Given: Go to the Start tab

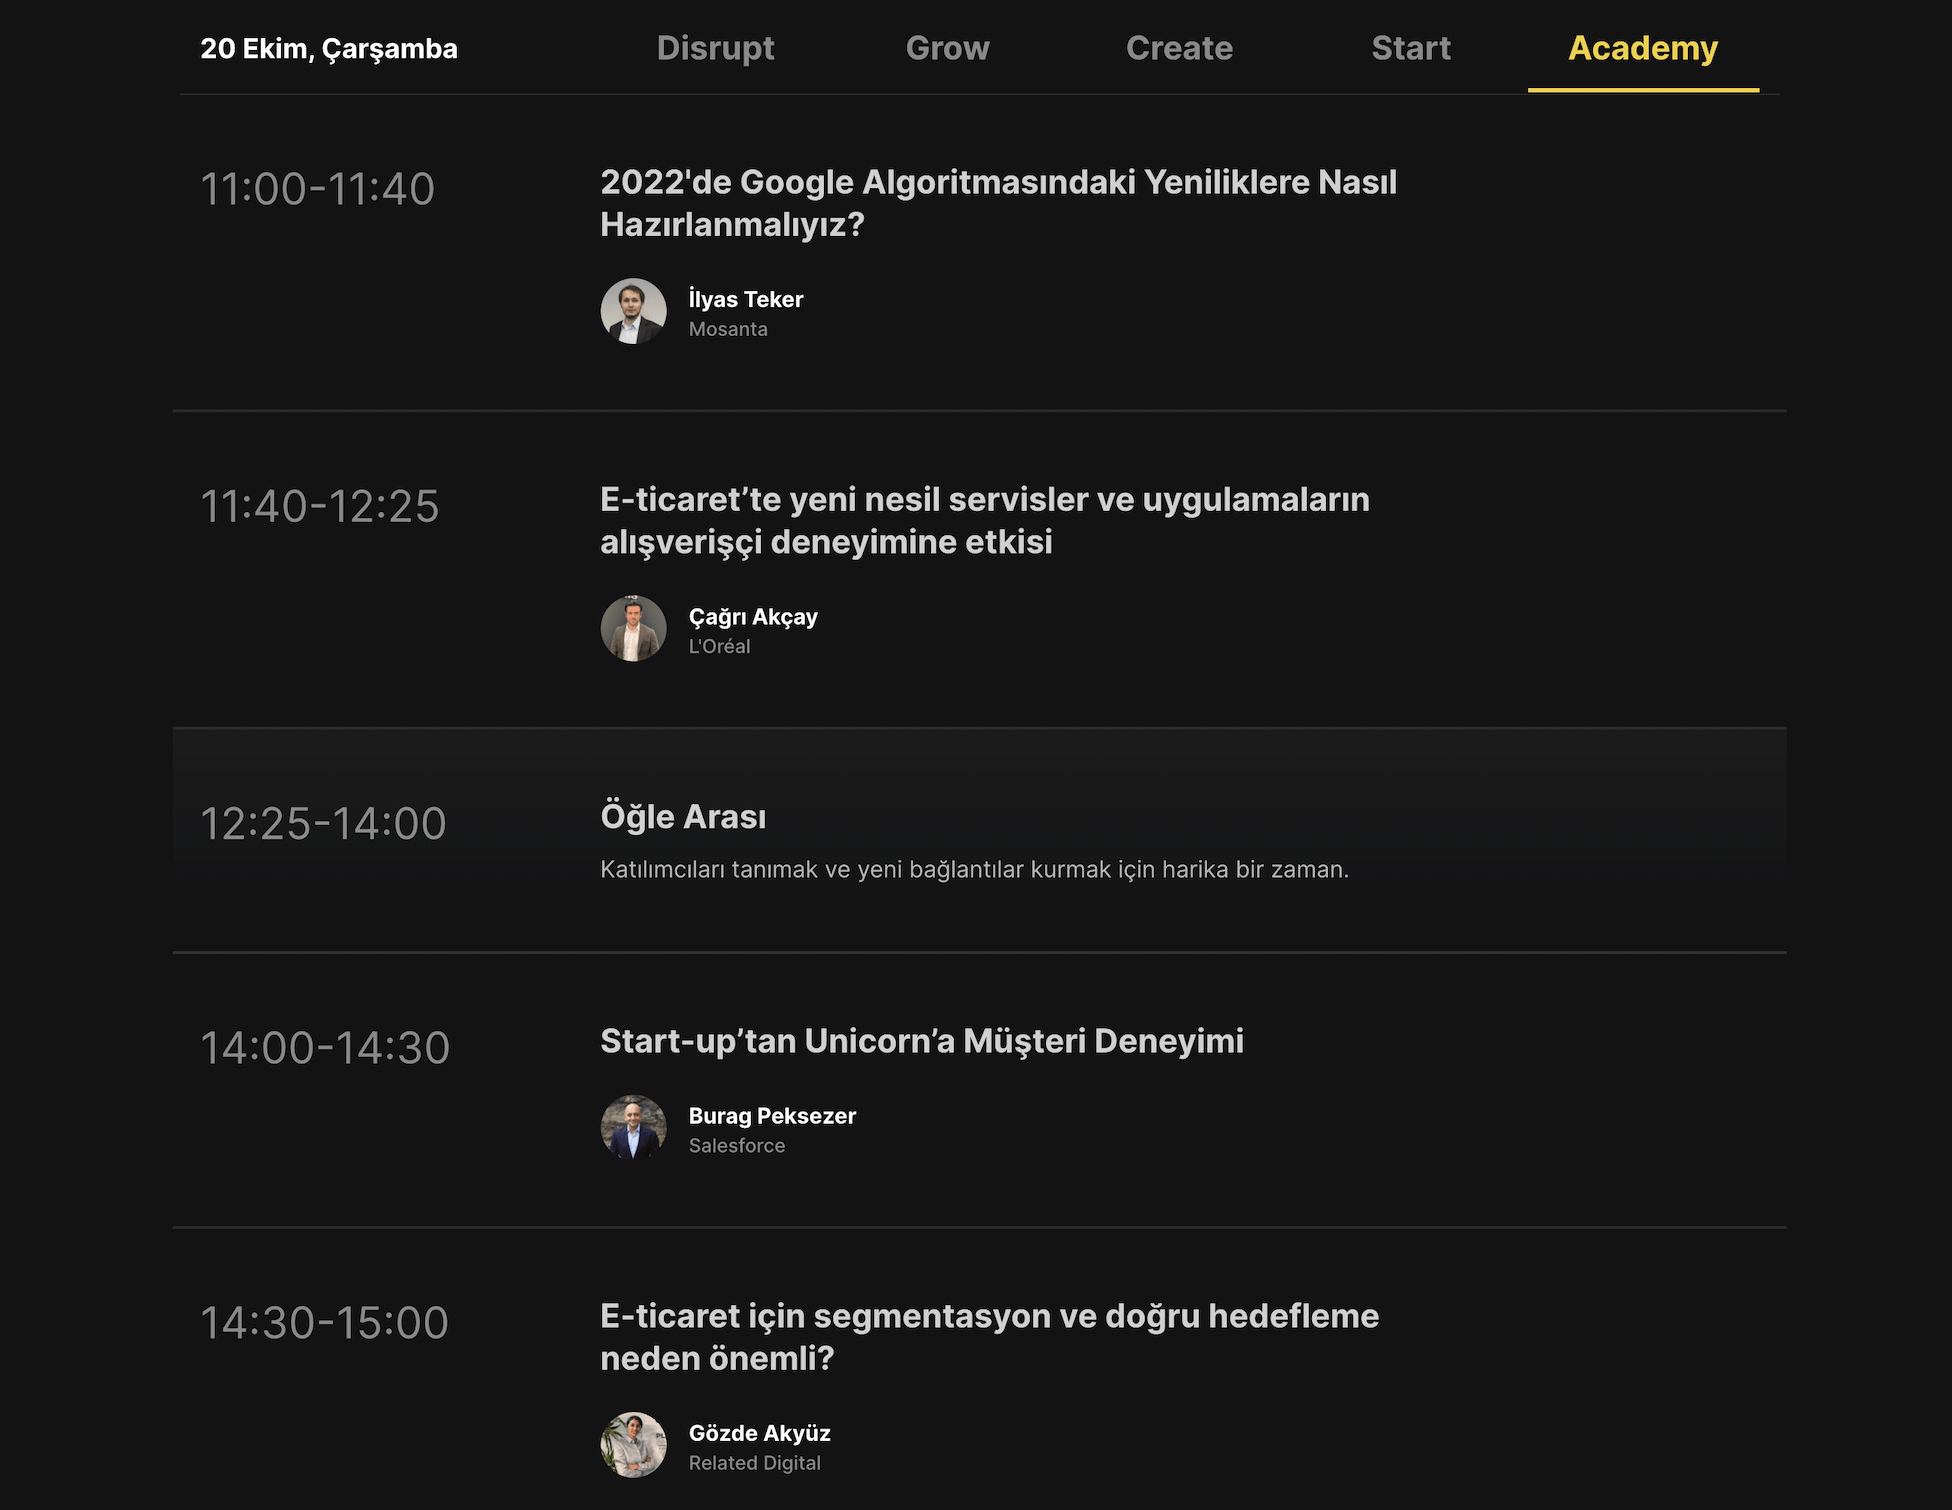Looking at the screenshot, I should [x=1410, y=48].
